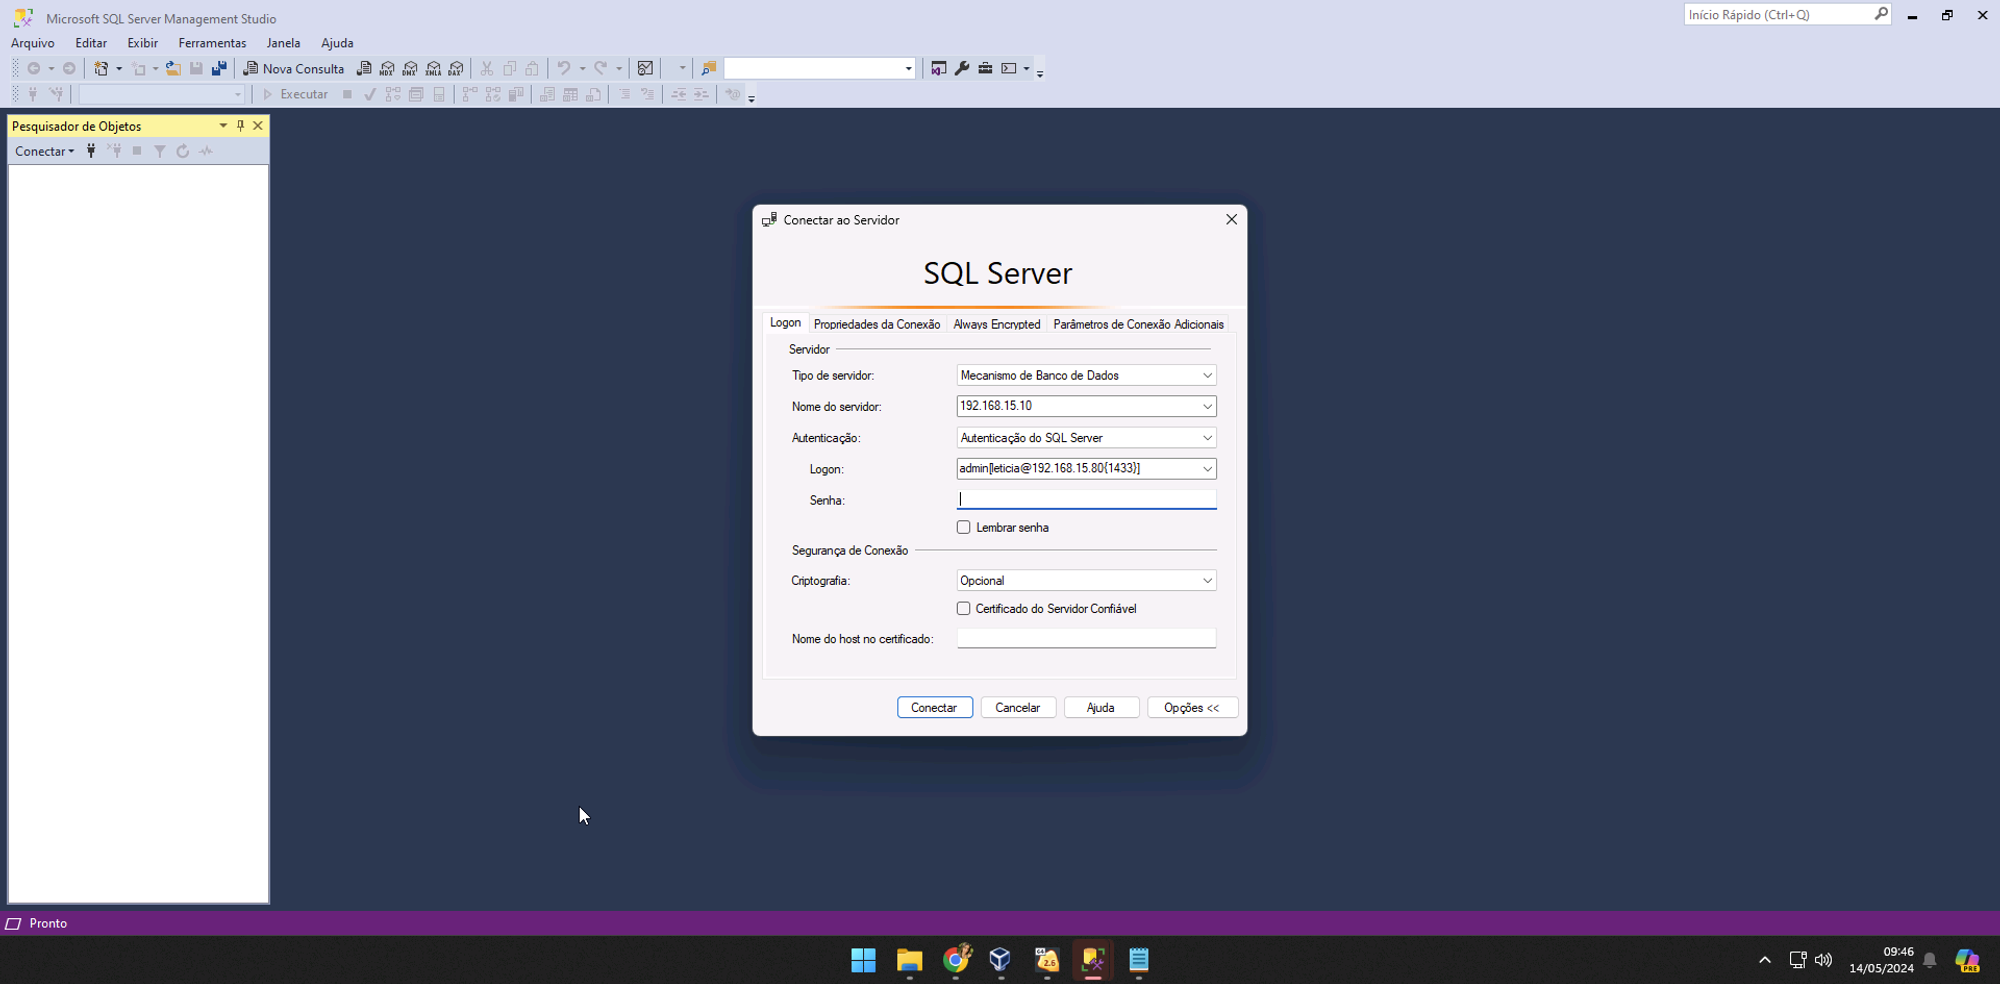The width and height of the screenshot is (2000, 984).
Task: Open the Nome do servidor dropdown
Action: click(1207, 407)
